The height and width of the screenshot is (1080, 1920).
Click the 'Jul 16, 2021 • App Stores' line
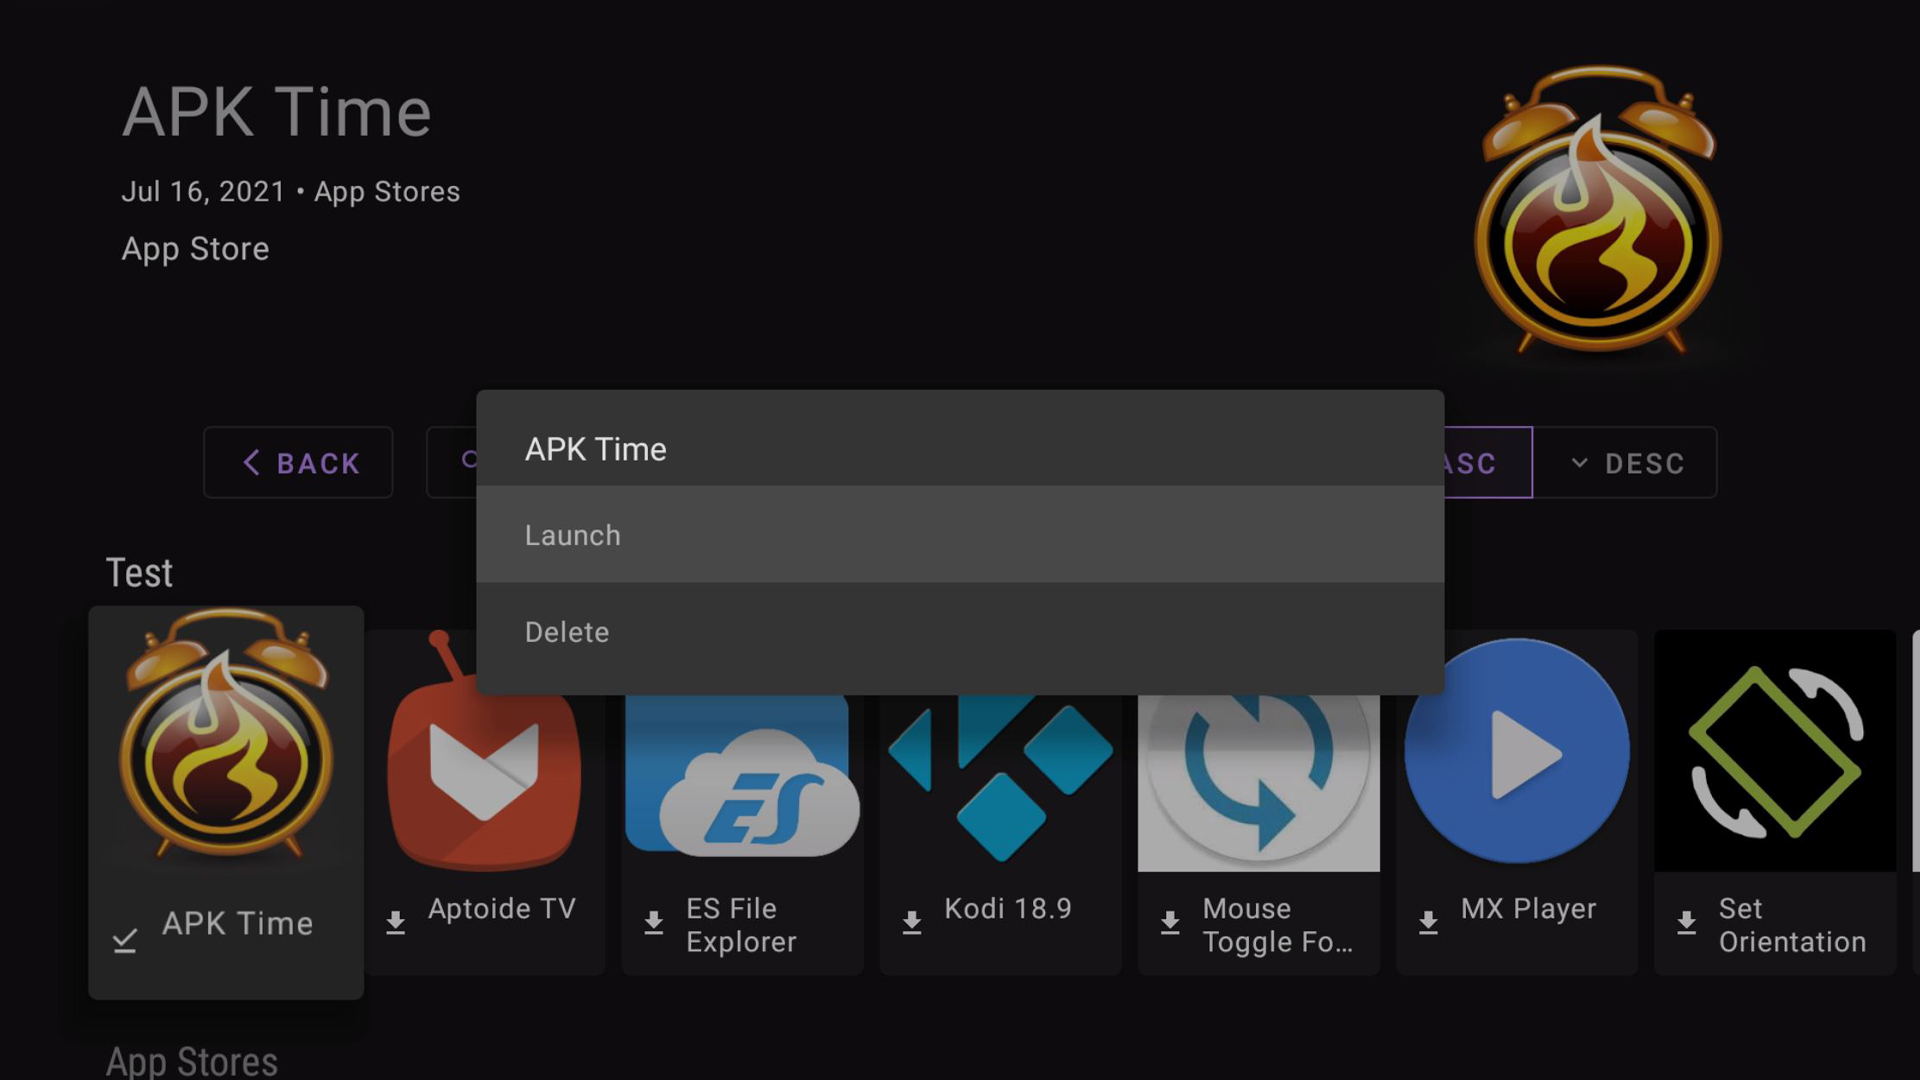tap(291, 191)
